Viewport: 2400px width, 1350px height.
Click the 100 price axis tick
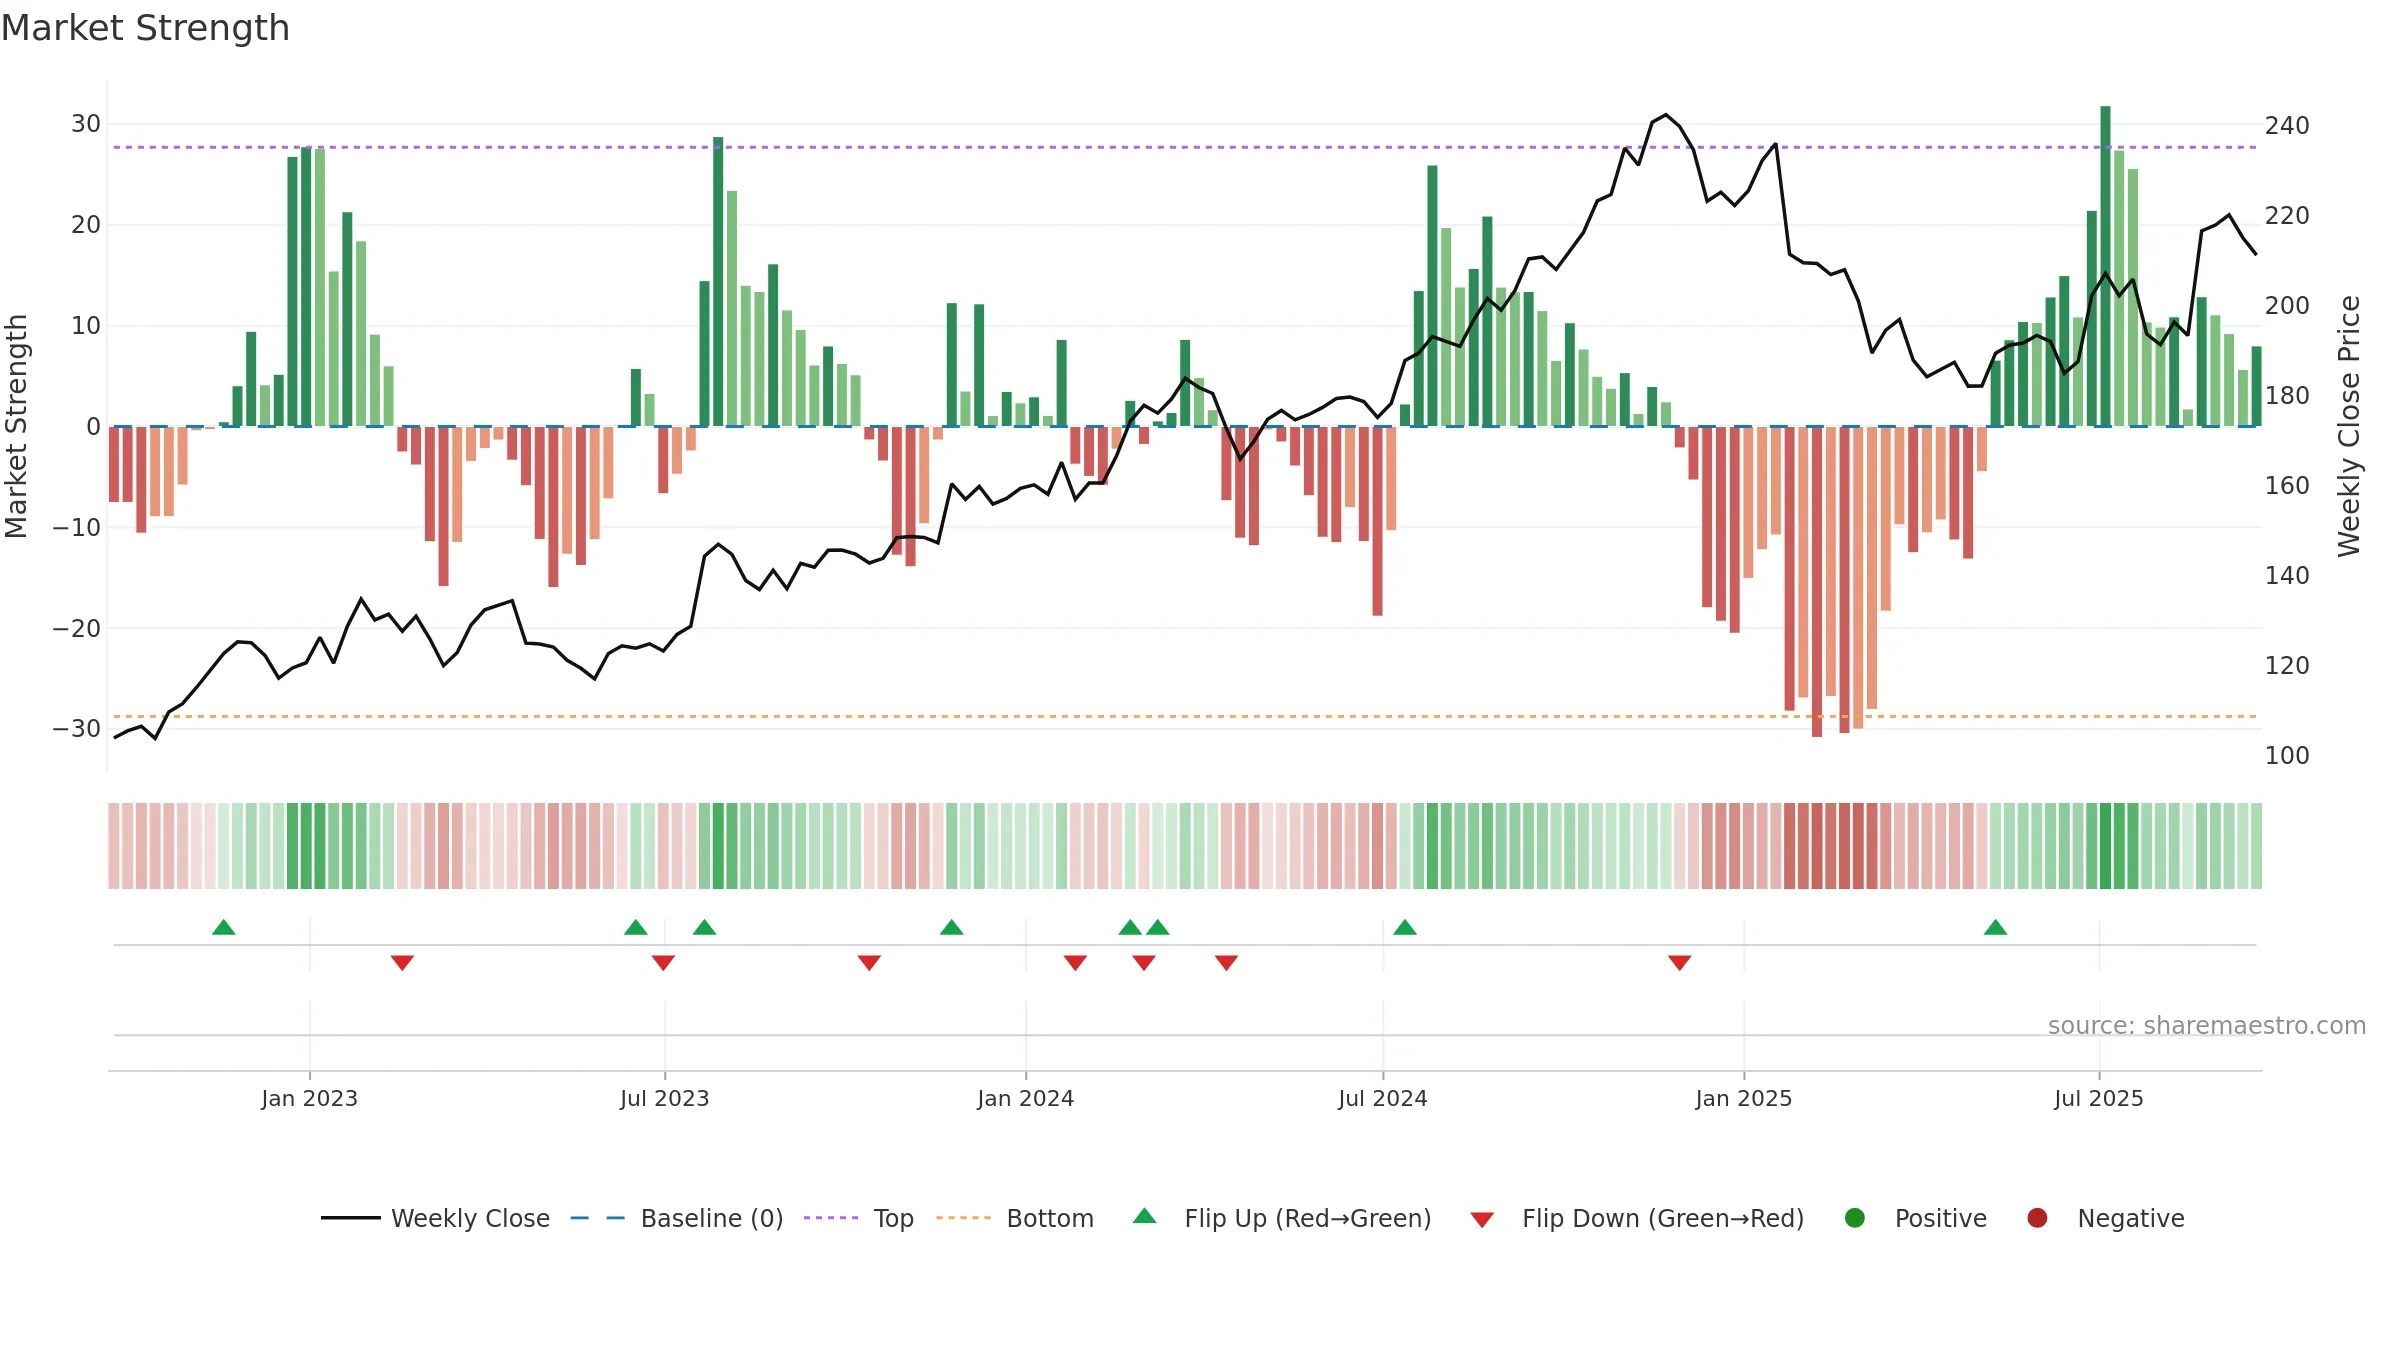coord(2287,756)
